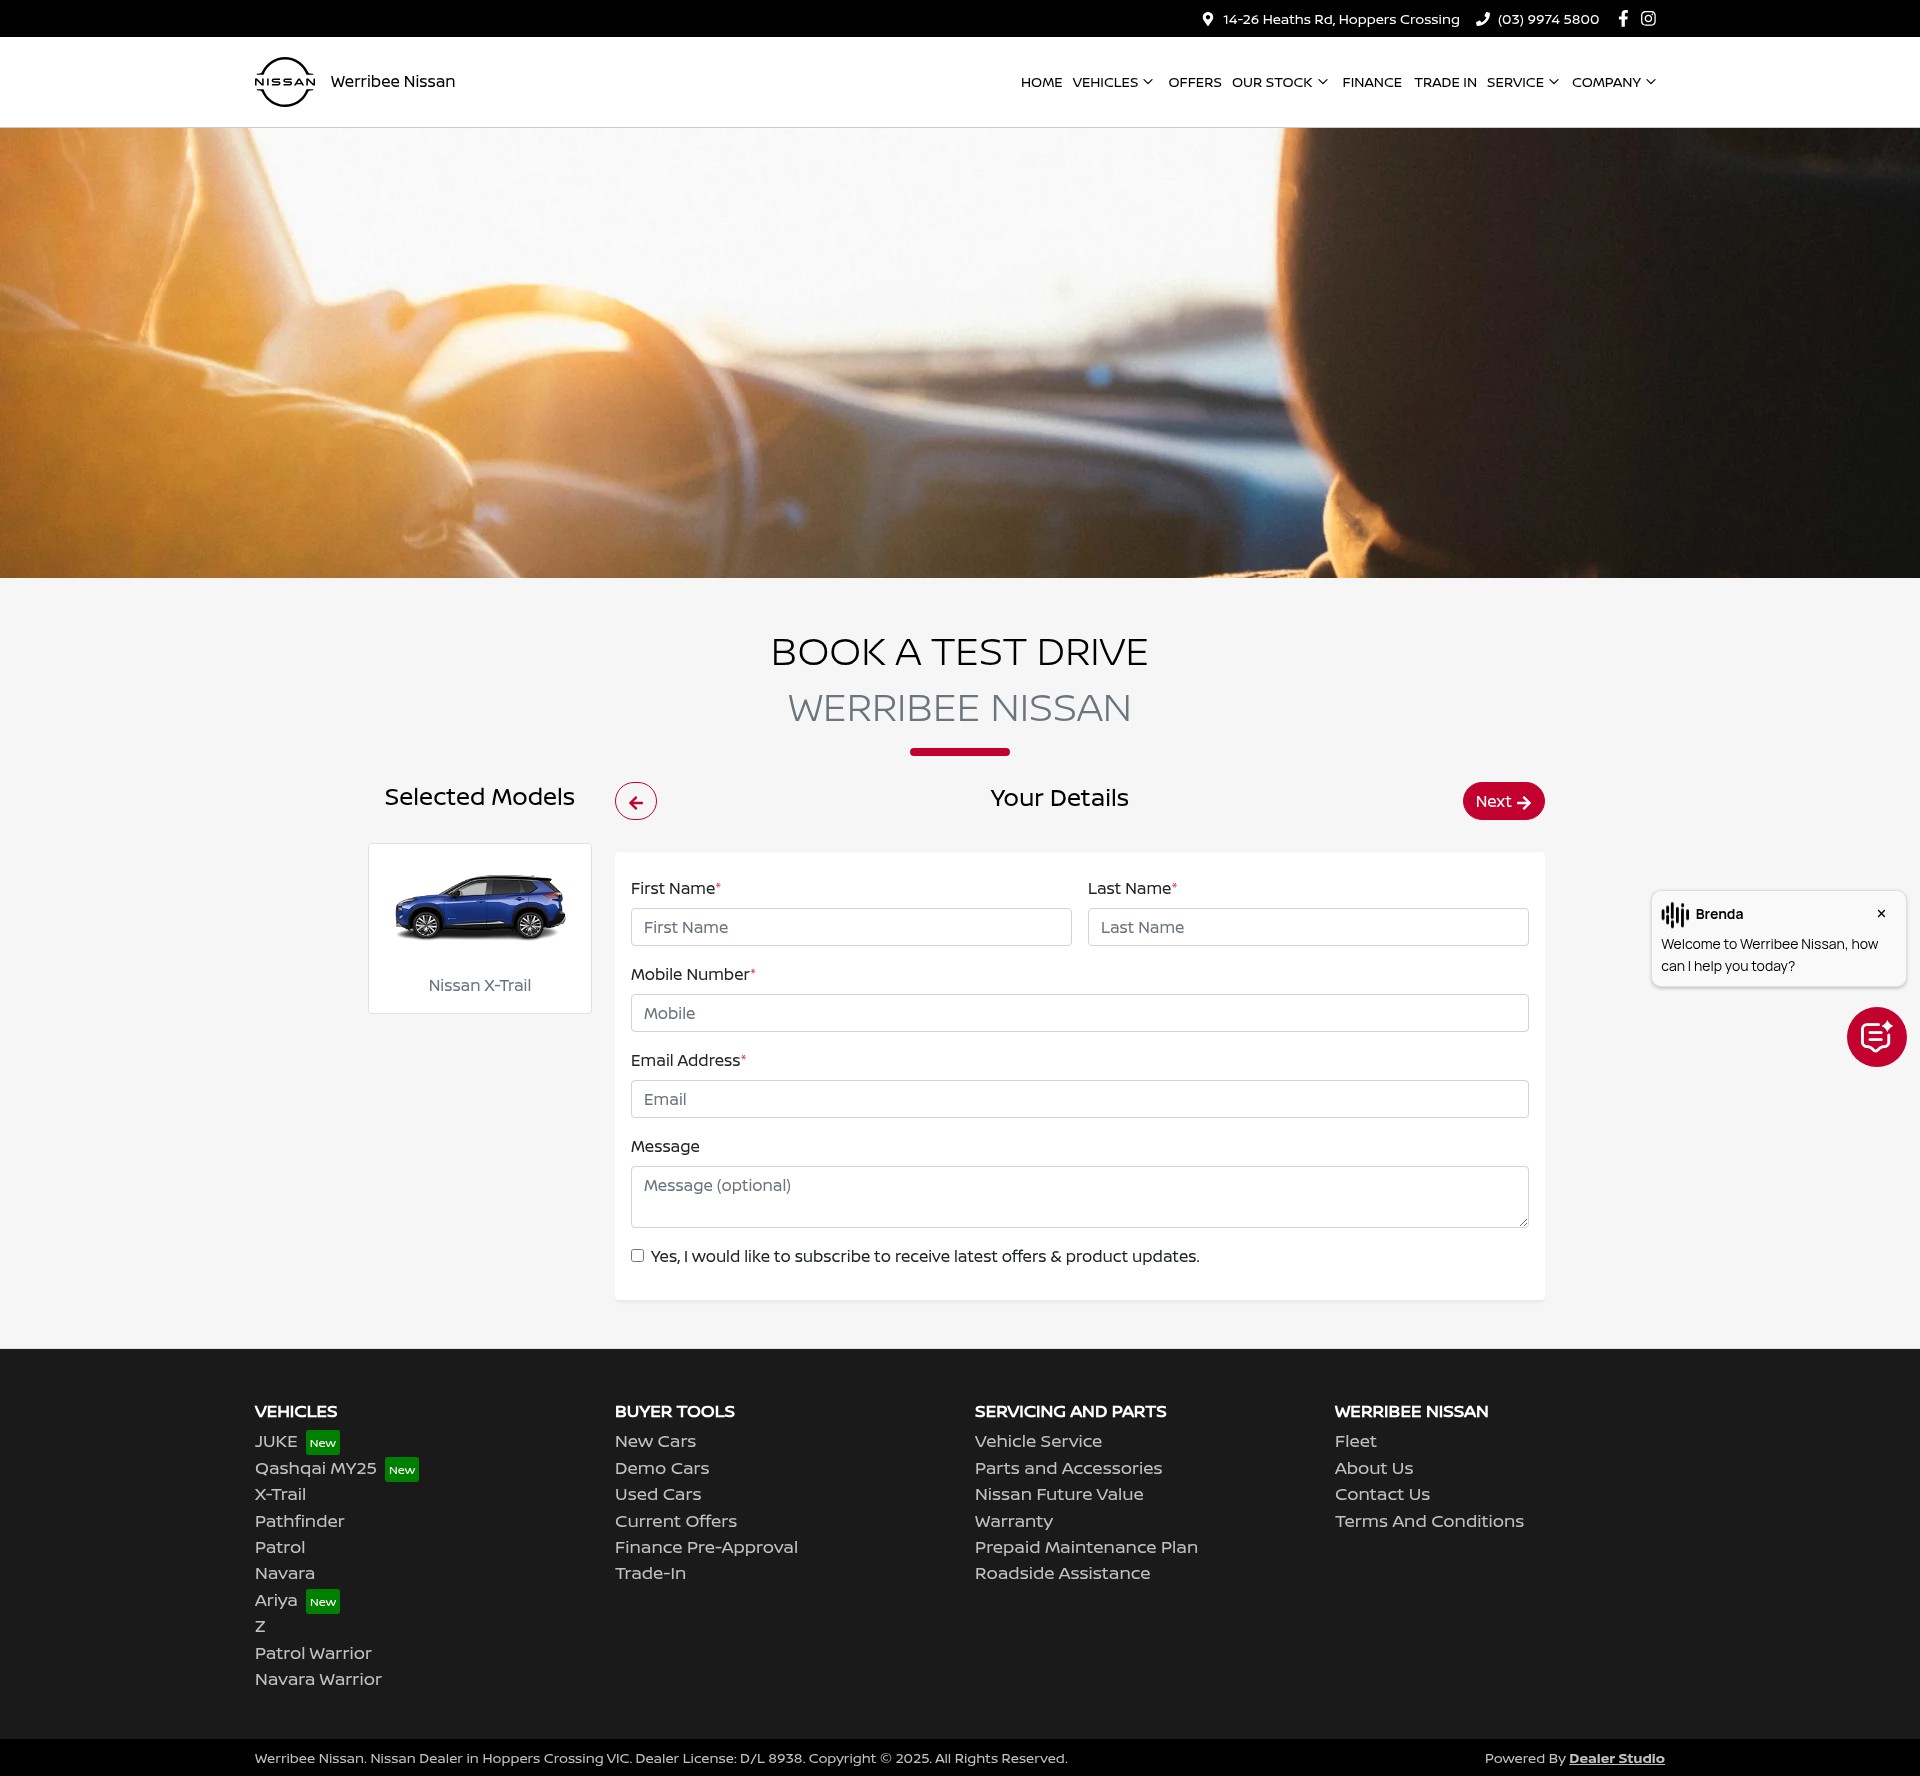Open X-Trail footer link
Image resolution: width=1920 pixels, height=1776 pixels.
click(x=280, y=1494)
